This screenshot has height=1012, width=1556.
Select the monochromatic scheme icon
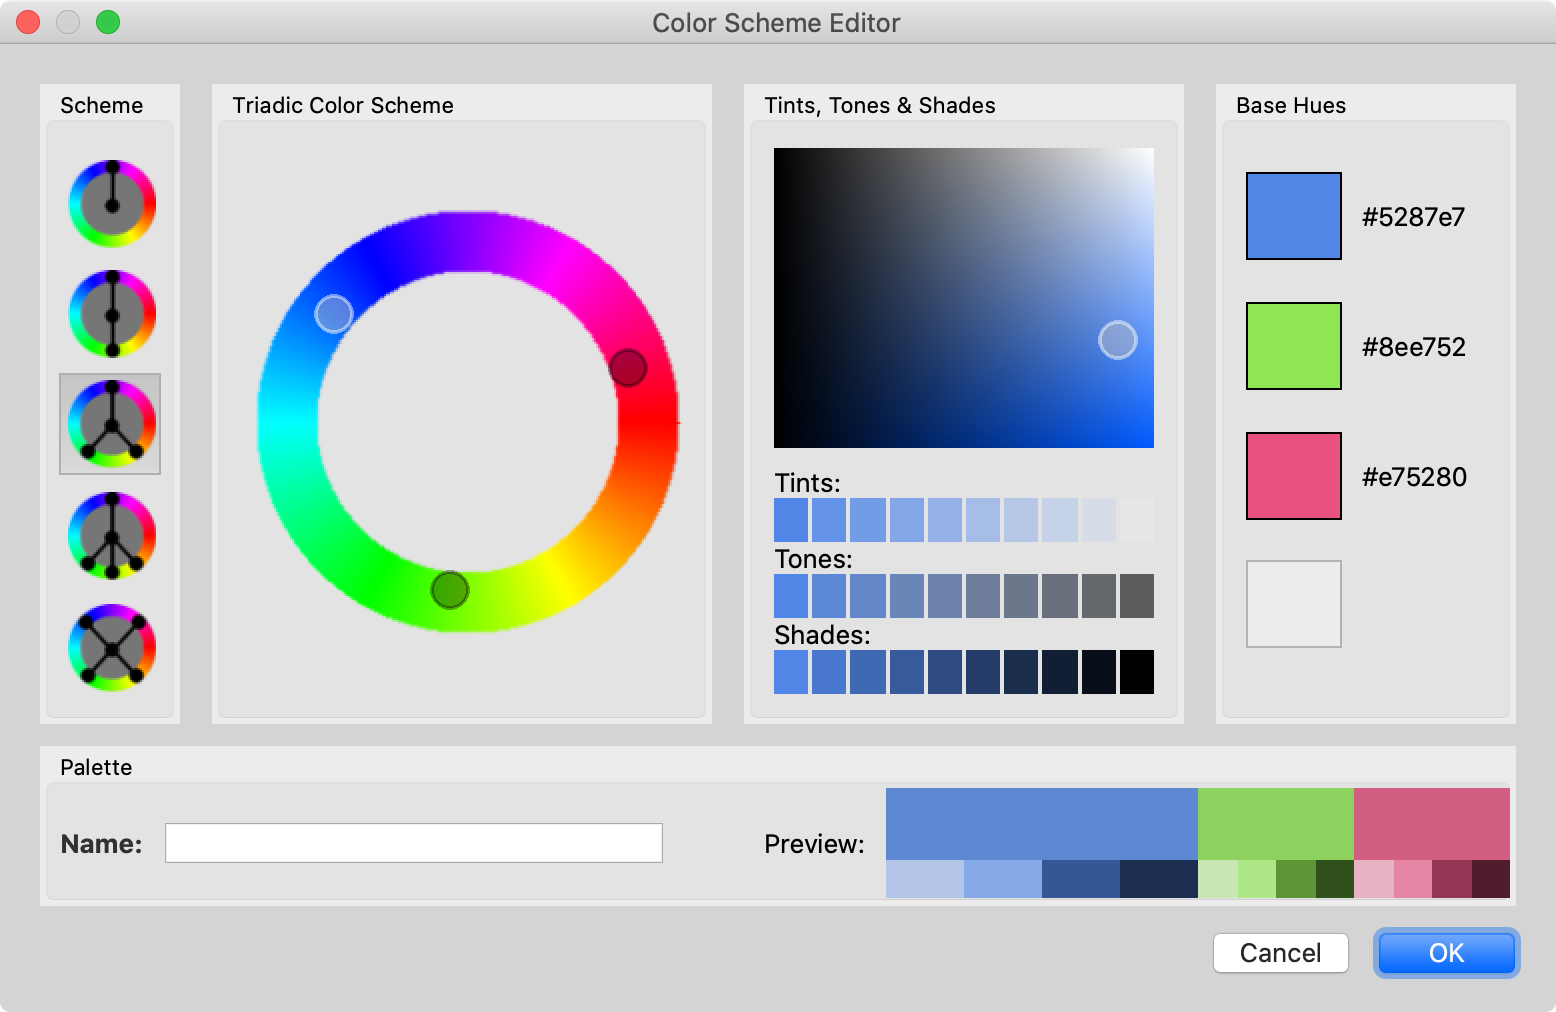(x=112, y=203)
